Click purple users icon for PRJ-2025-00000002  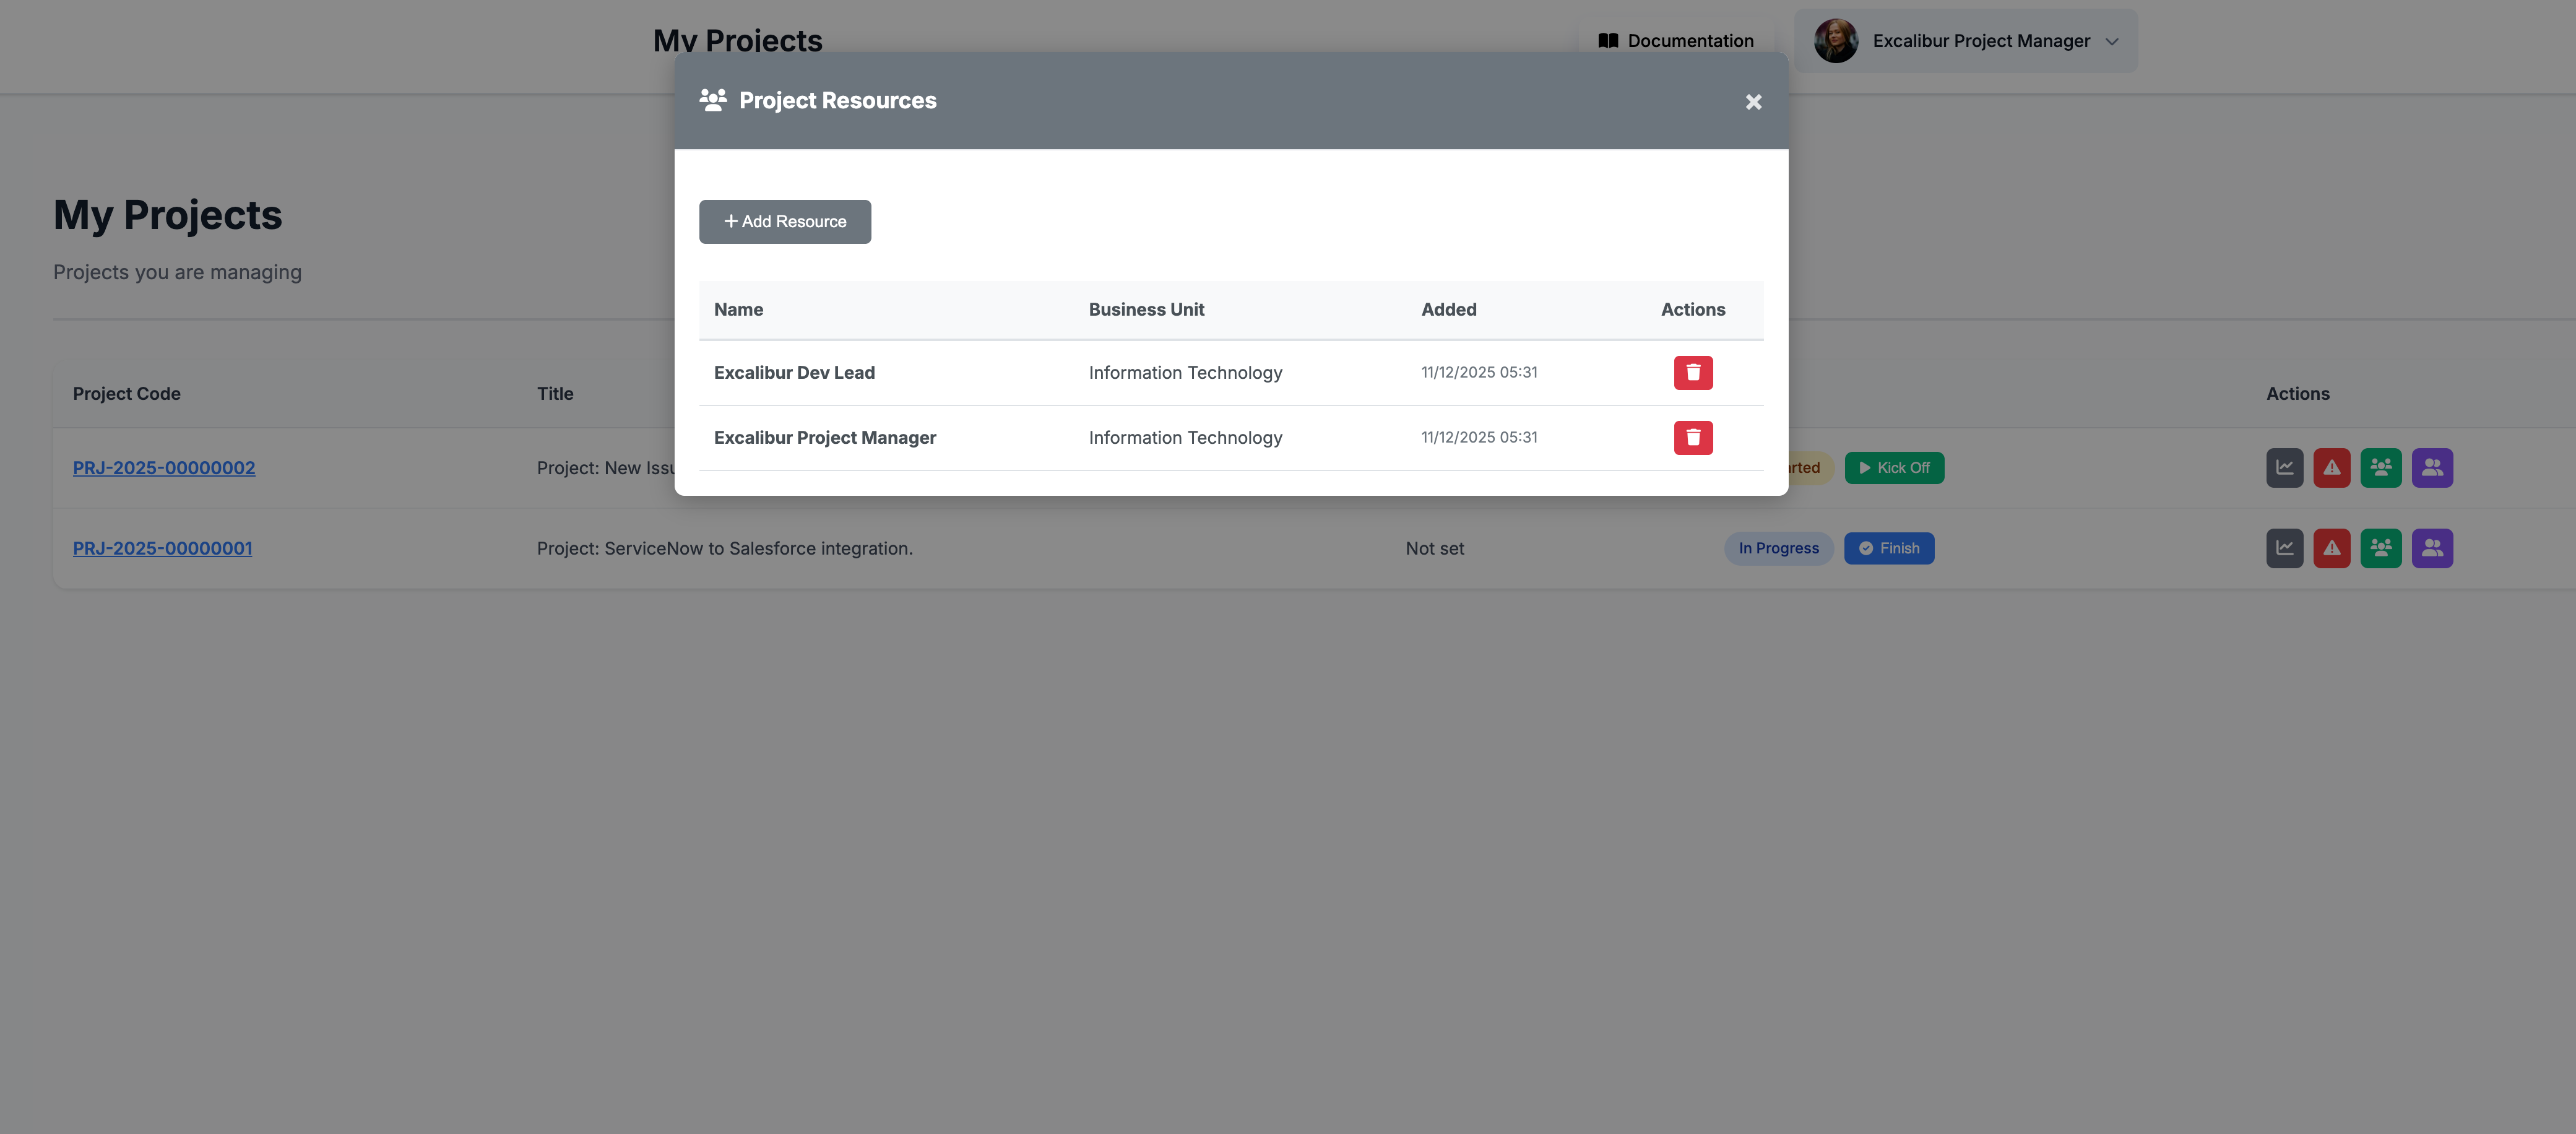pos(2431,467)
